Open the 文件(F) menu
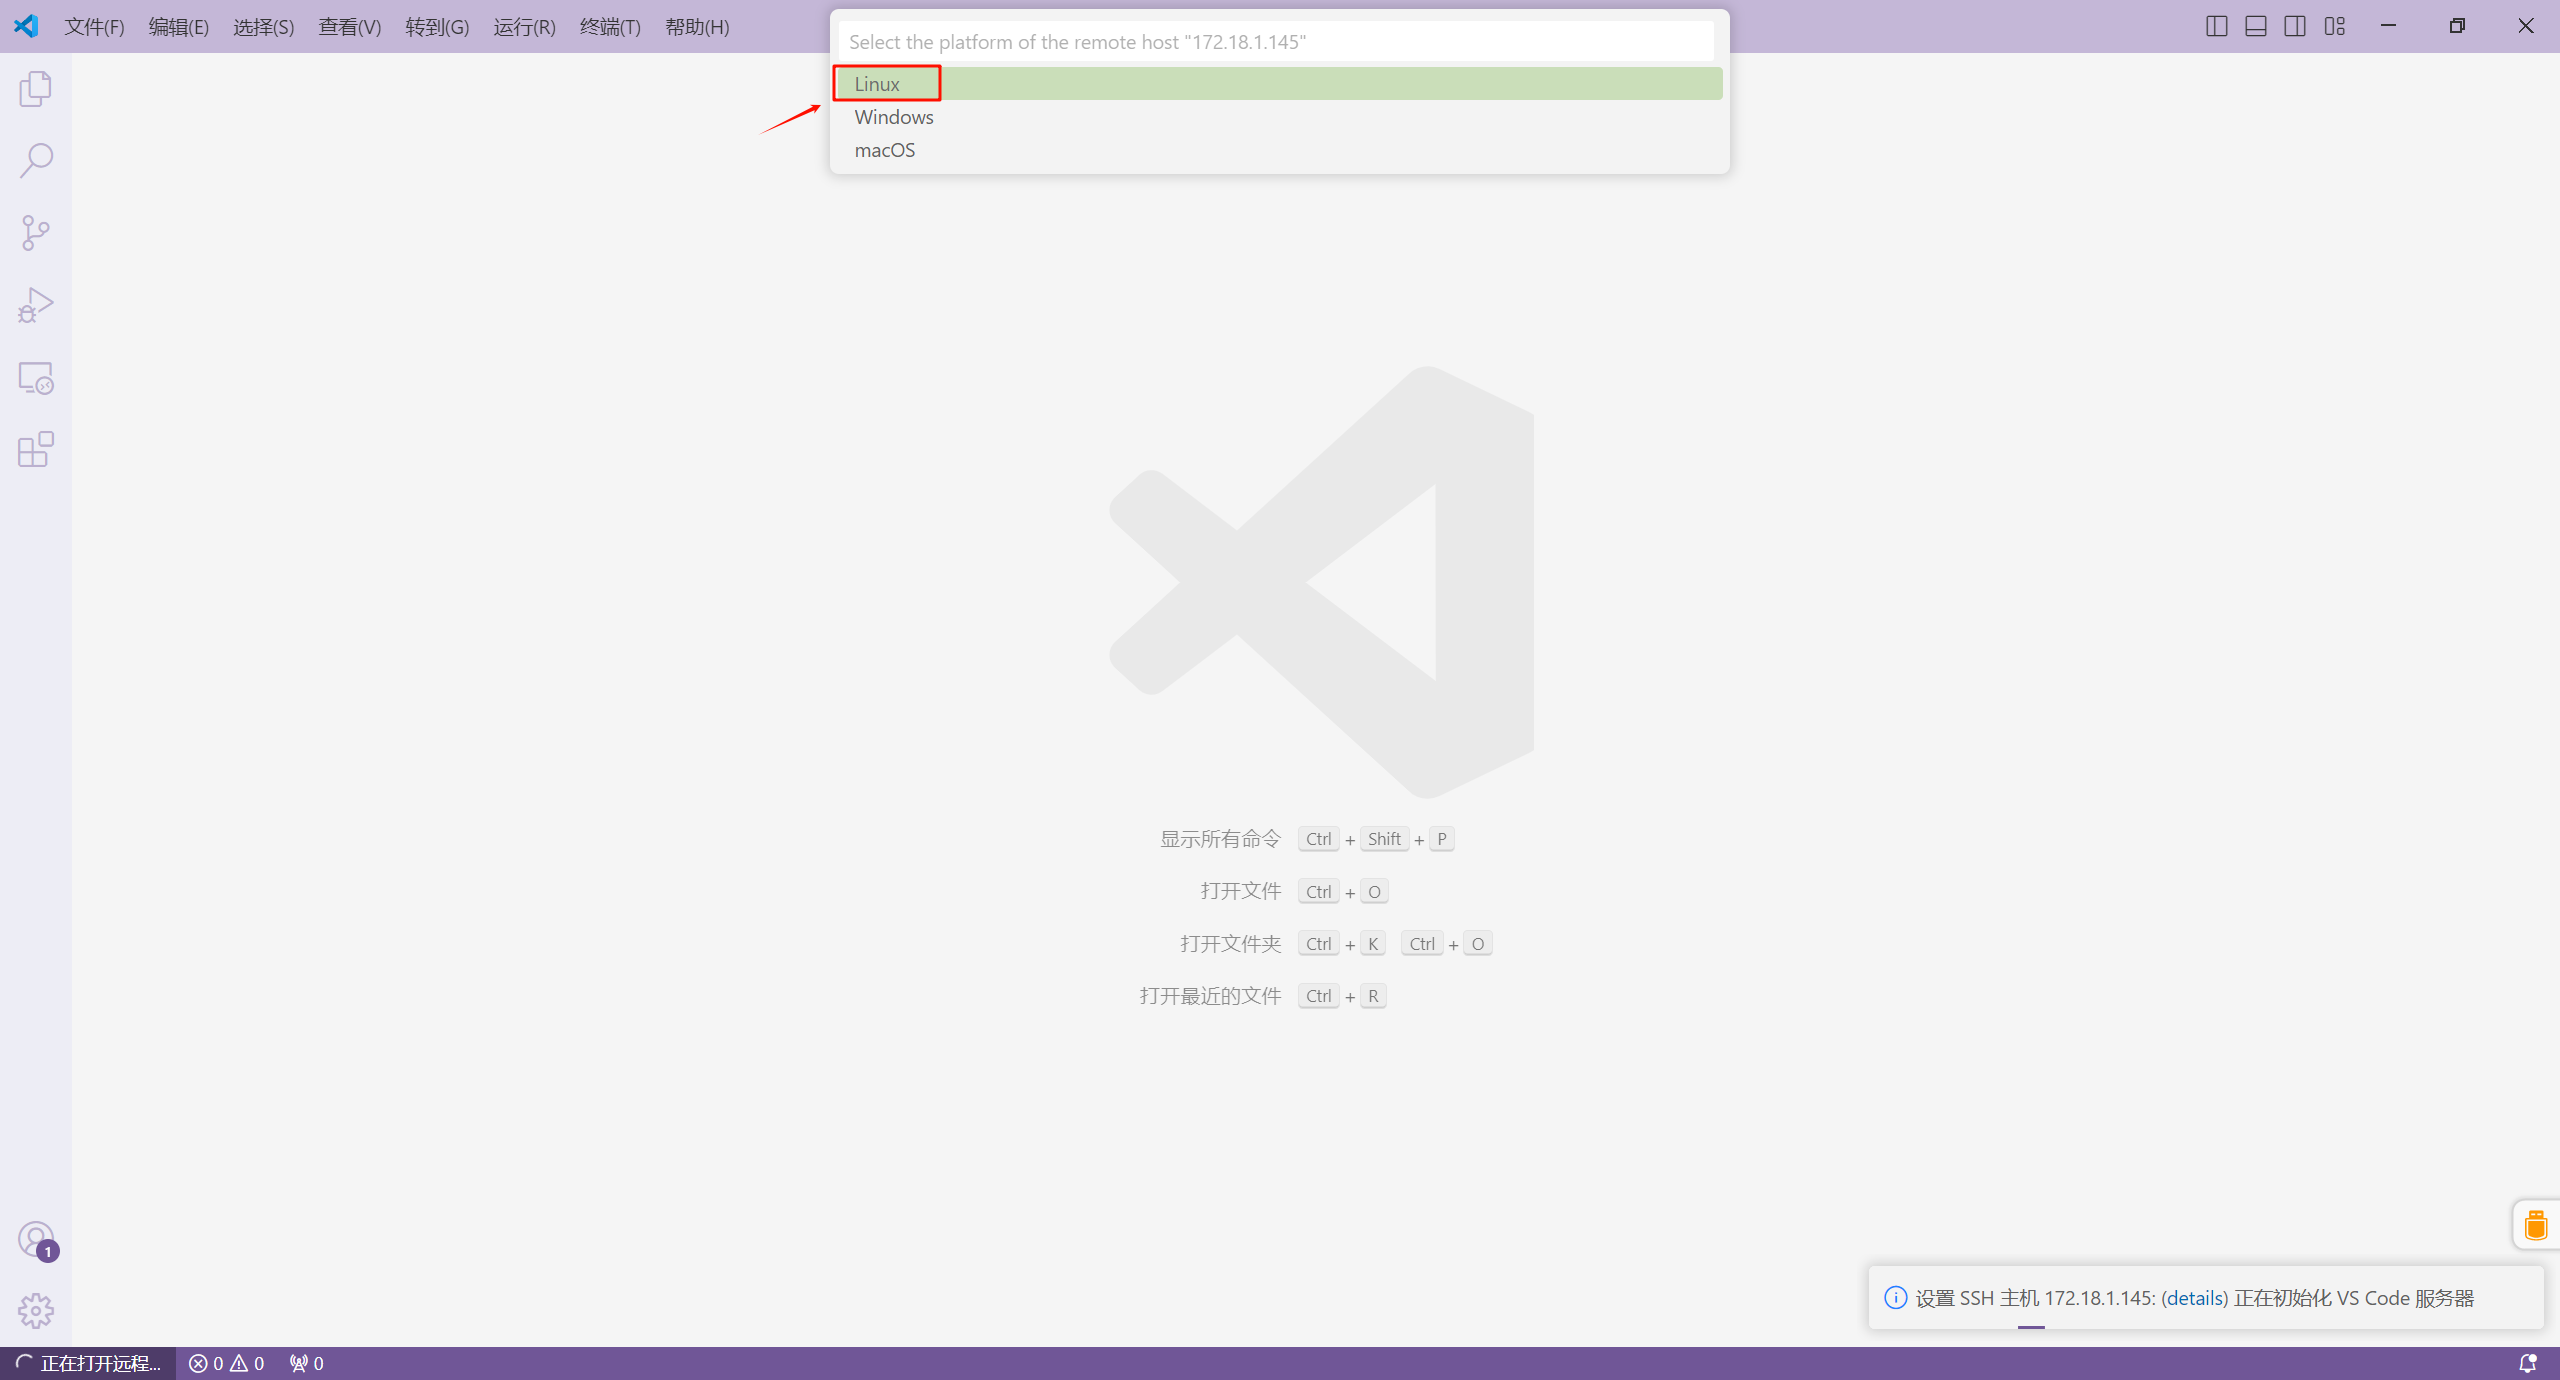This screenshot has height=1380, width=2560. pyautogui.click(x=95, y=27)
